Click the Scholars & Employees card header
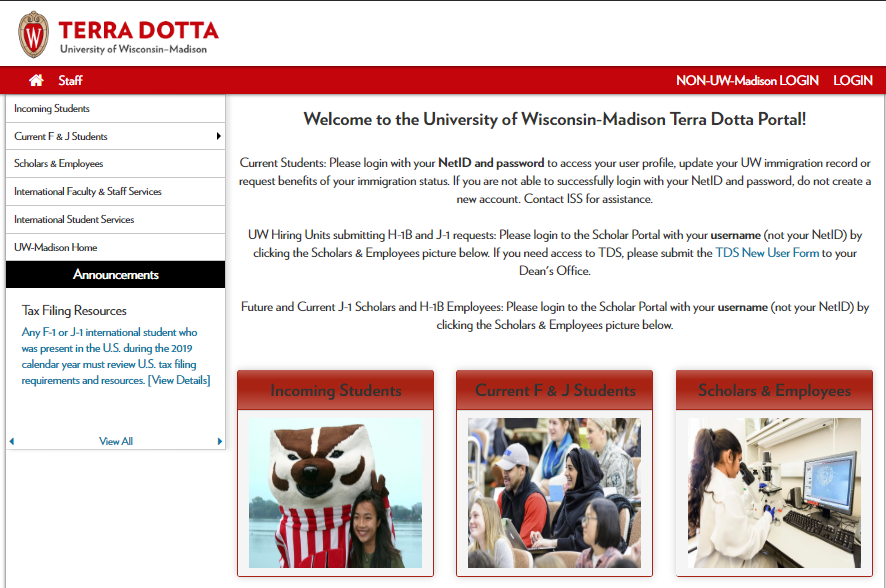The width and height of the screenshot is (886, 588). pos(774,390)
